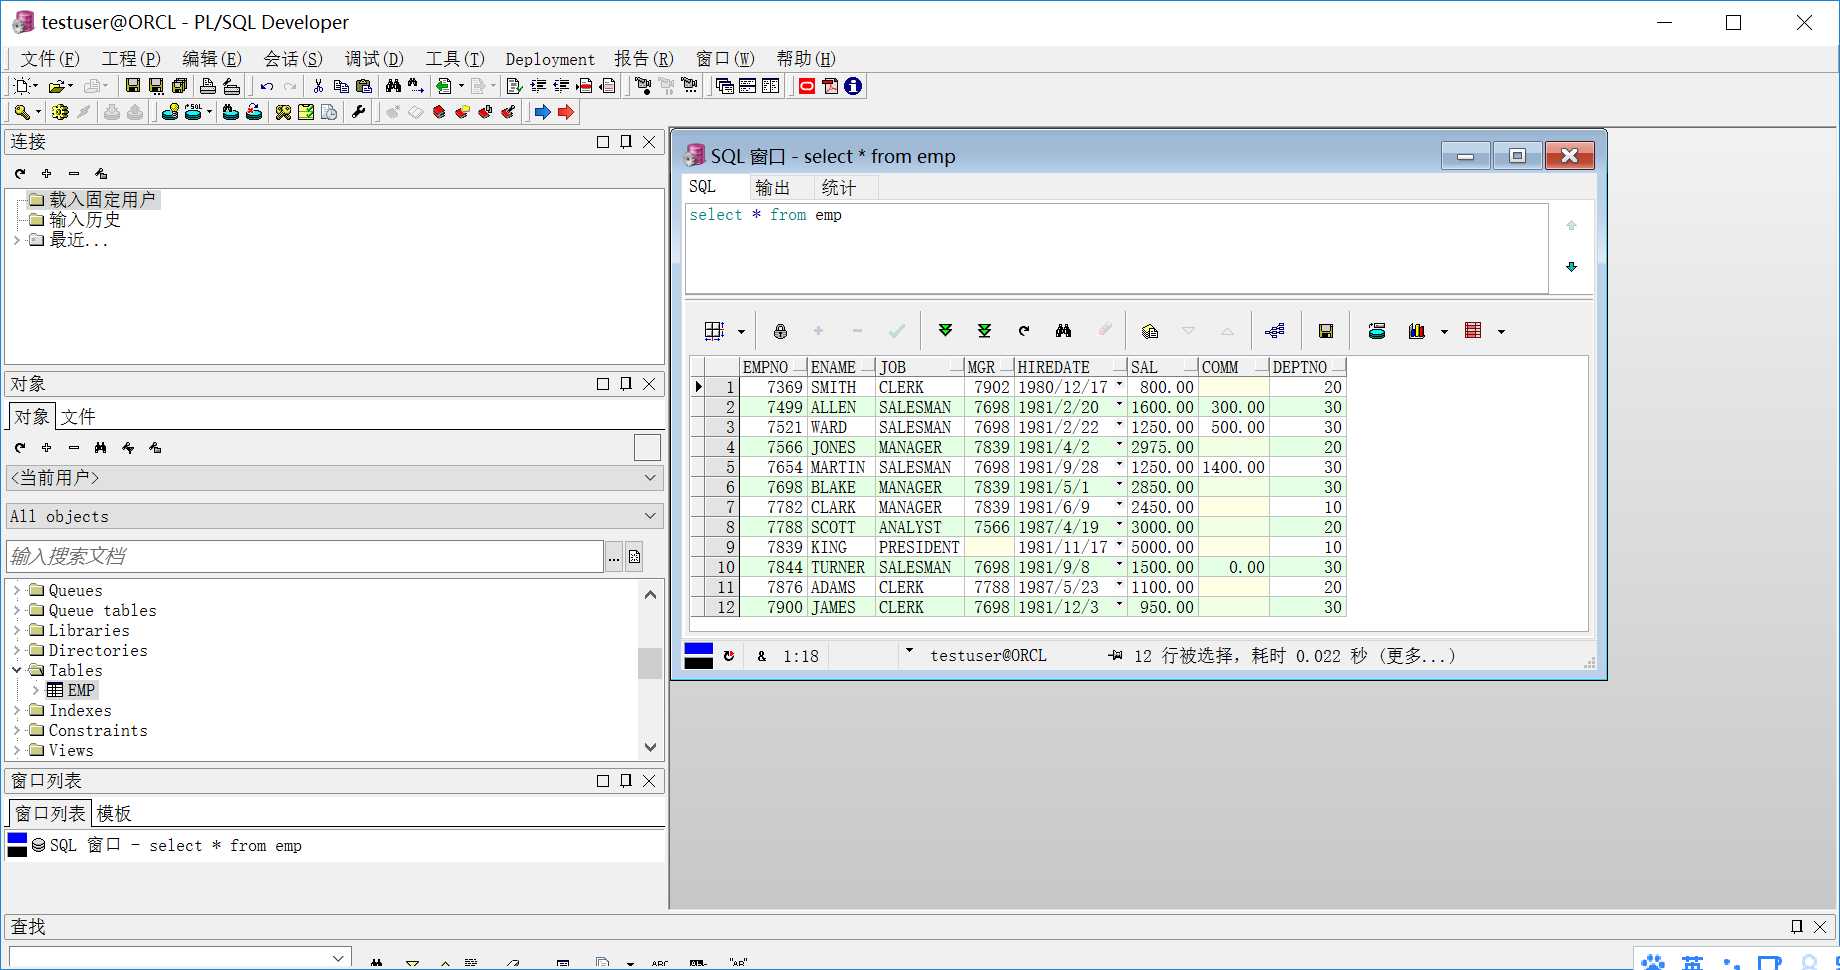Viewport: 1840px width, 970px height.
Task: Switch to 文件 tab in 对象 panel
Action: 78,416
